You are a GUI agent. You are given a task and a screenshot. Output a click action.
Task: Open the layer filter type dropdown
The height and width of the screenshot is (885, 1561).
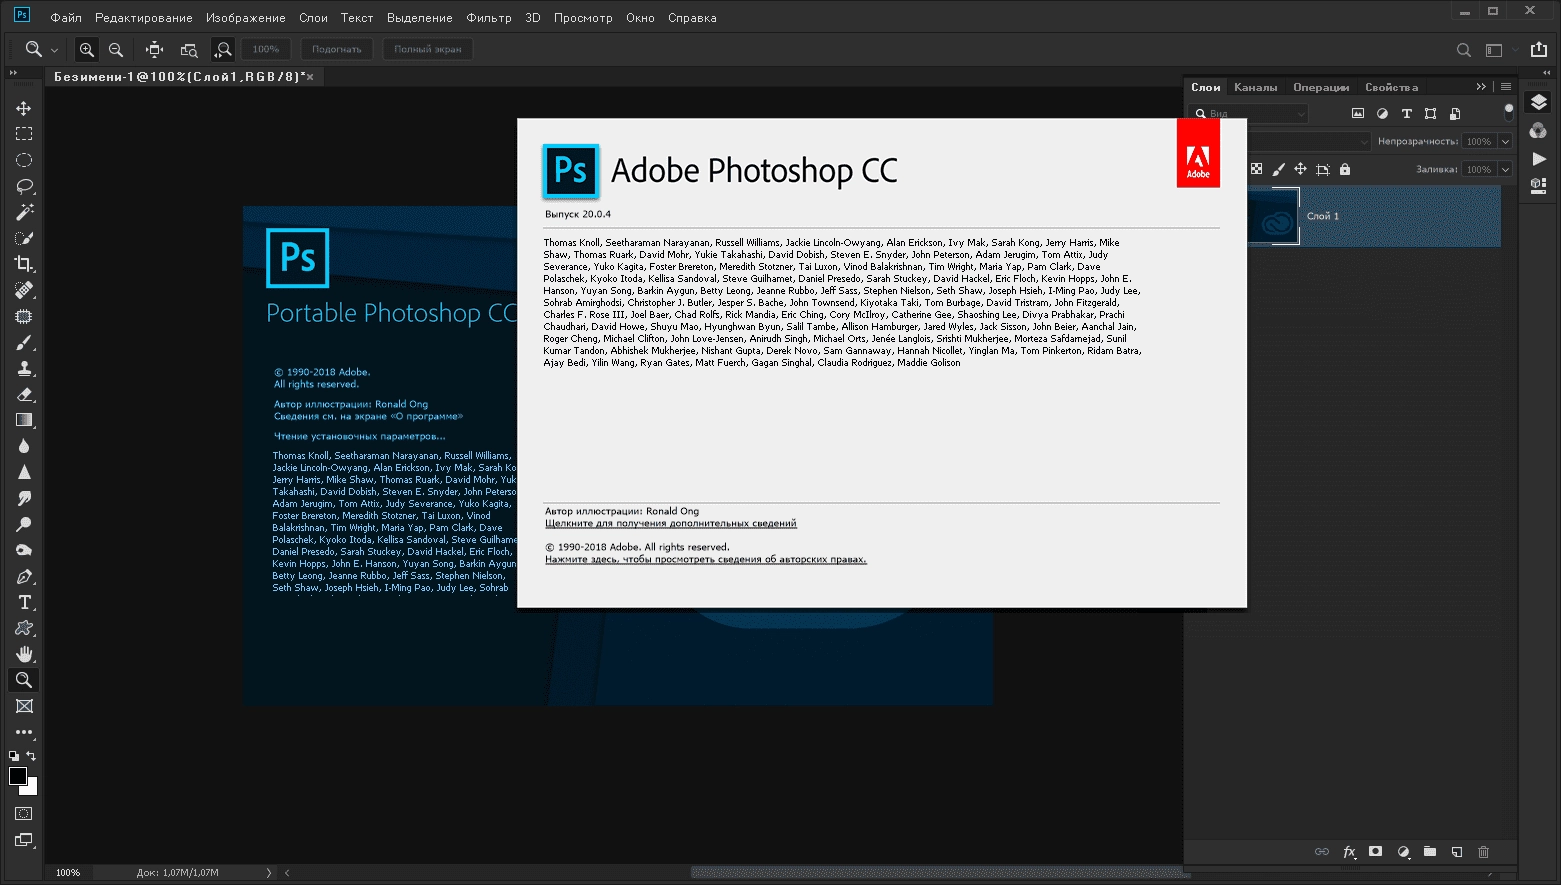pyautogui.click(x=1248, y=114)
